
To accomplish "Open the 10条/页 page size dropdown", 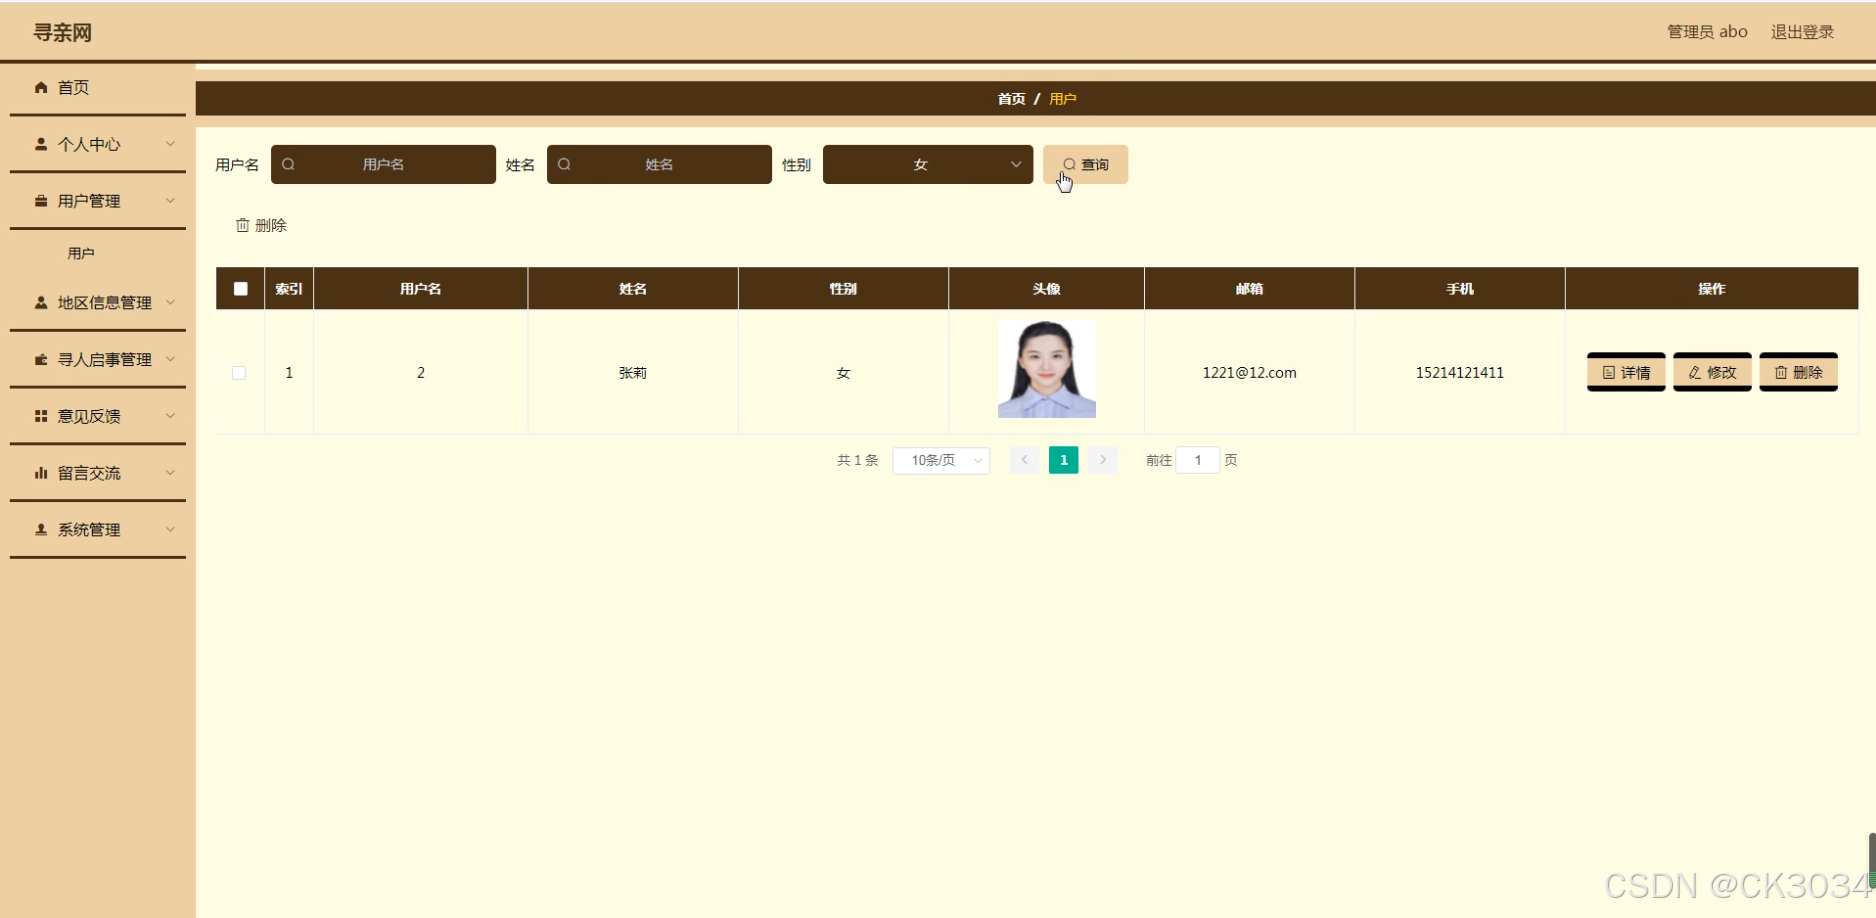I will click(940, 460).
